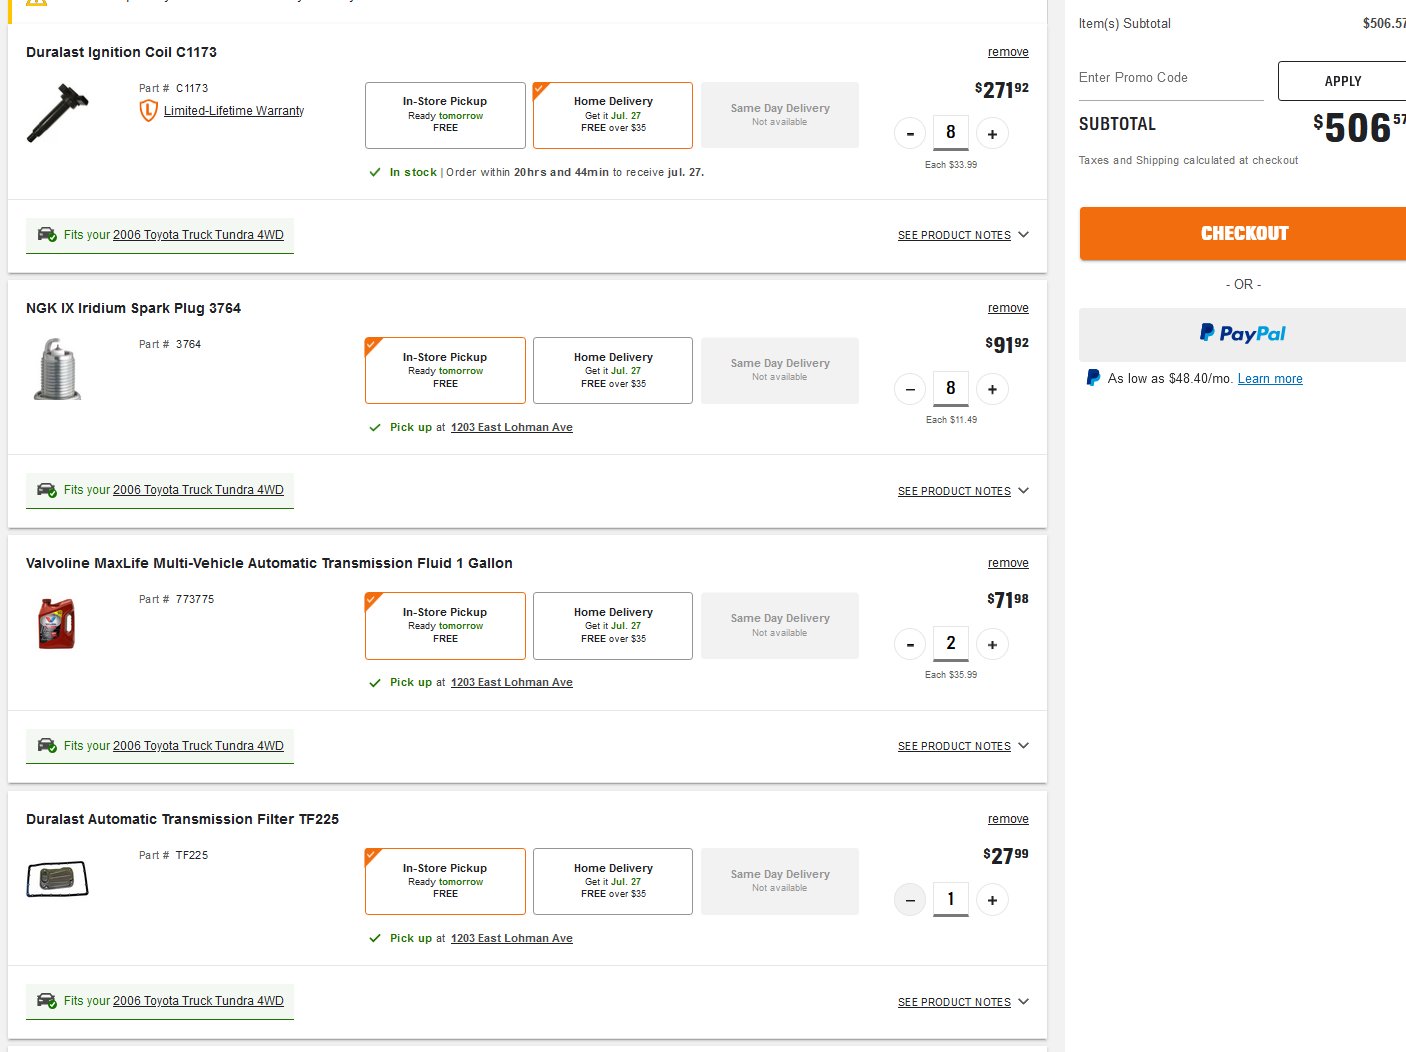Remove the Valvoline MaxLife fluid from cart
This screenshot has height=1052, width=1406.
point(1008,563)
